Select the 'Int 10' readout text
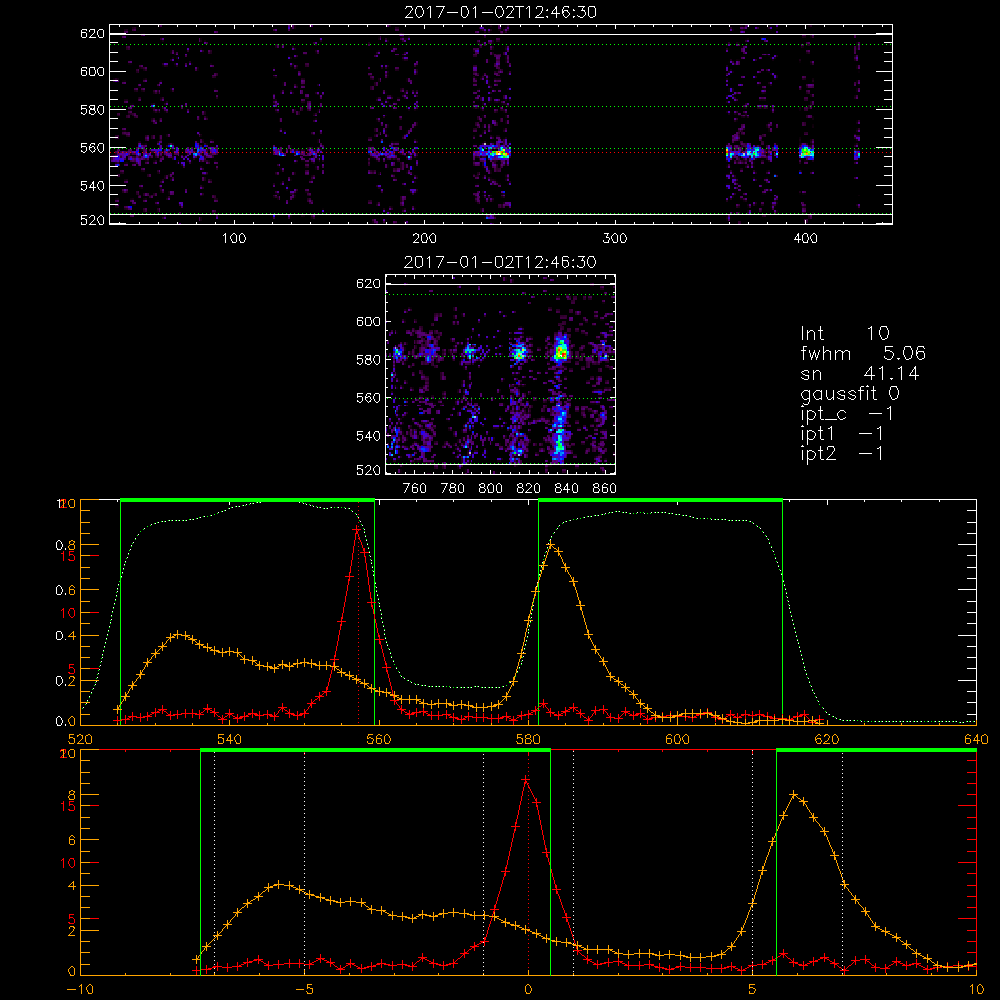 [x=845, y=334]
